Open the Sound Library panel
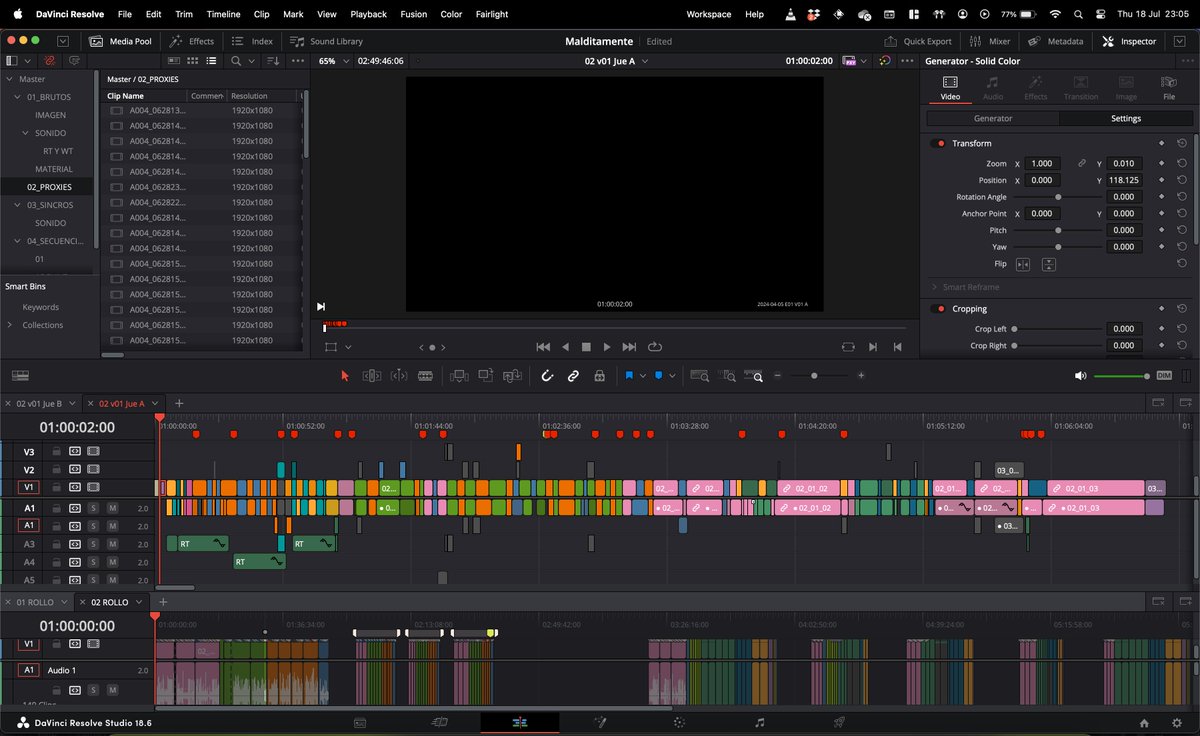1200x736 pixels. (x=327, y=41)
